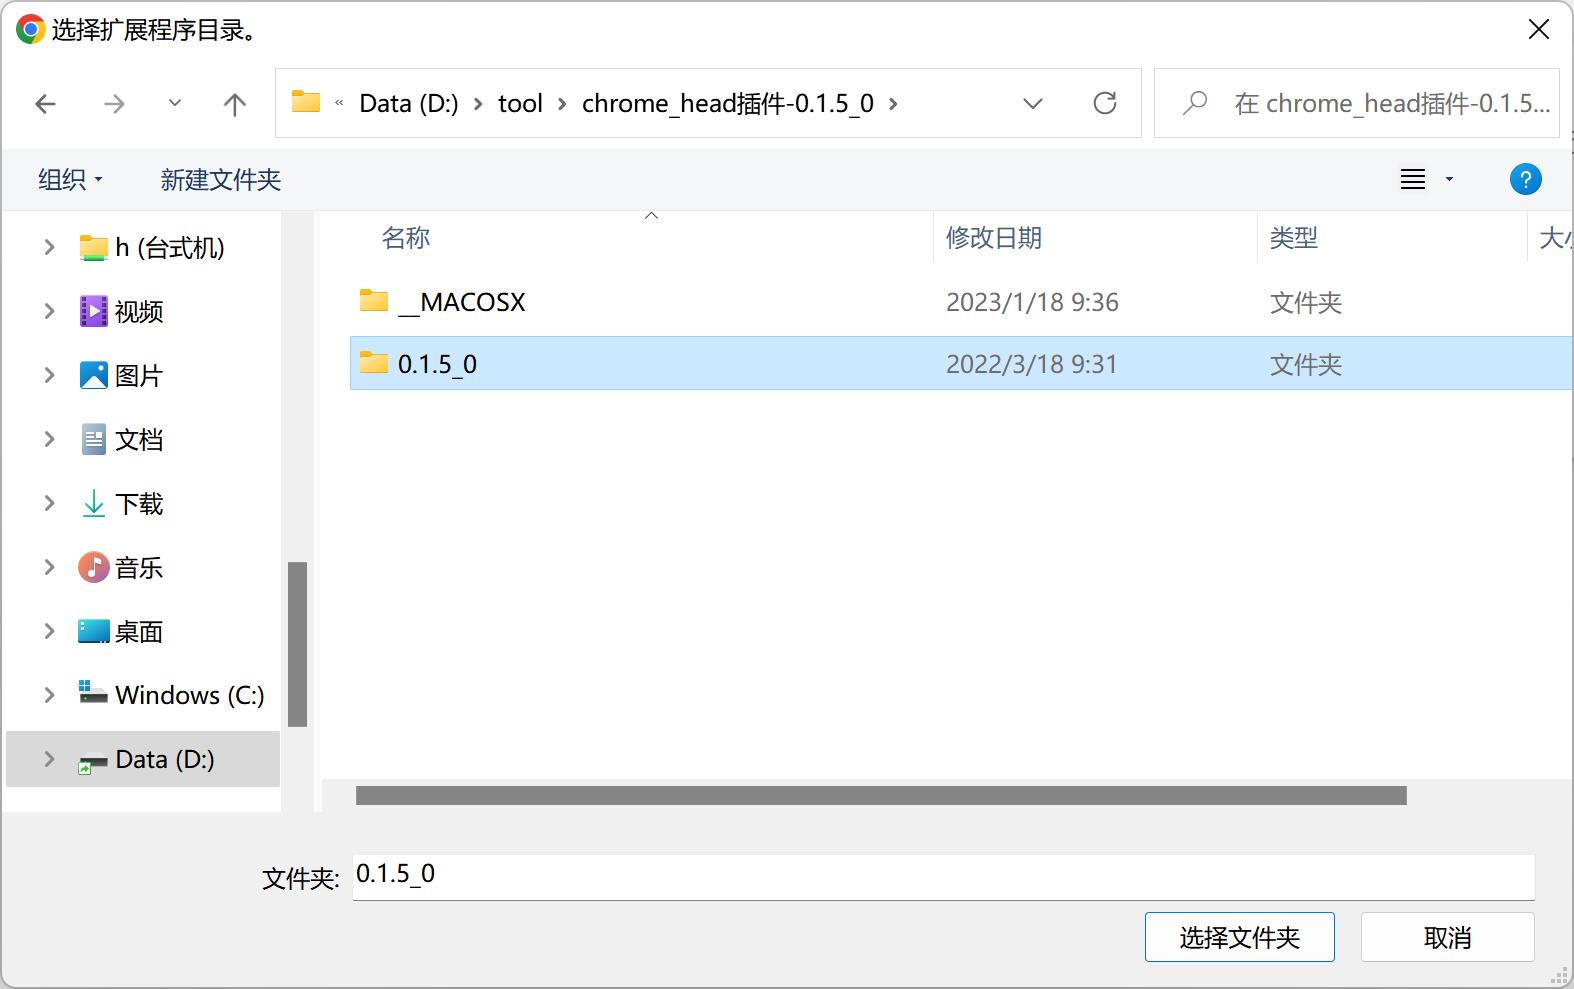Select chrome_head插件-0.1.5_0 in the address path
This screenshot has height=989, width=1574.
[x=728, y=103]
